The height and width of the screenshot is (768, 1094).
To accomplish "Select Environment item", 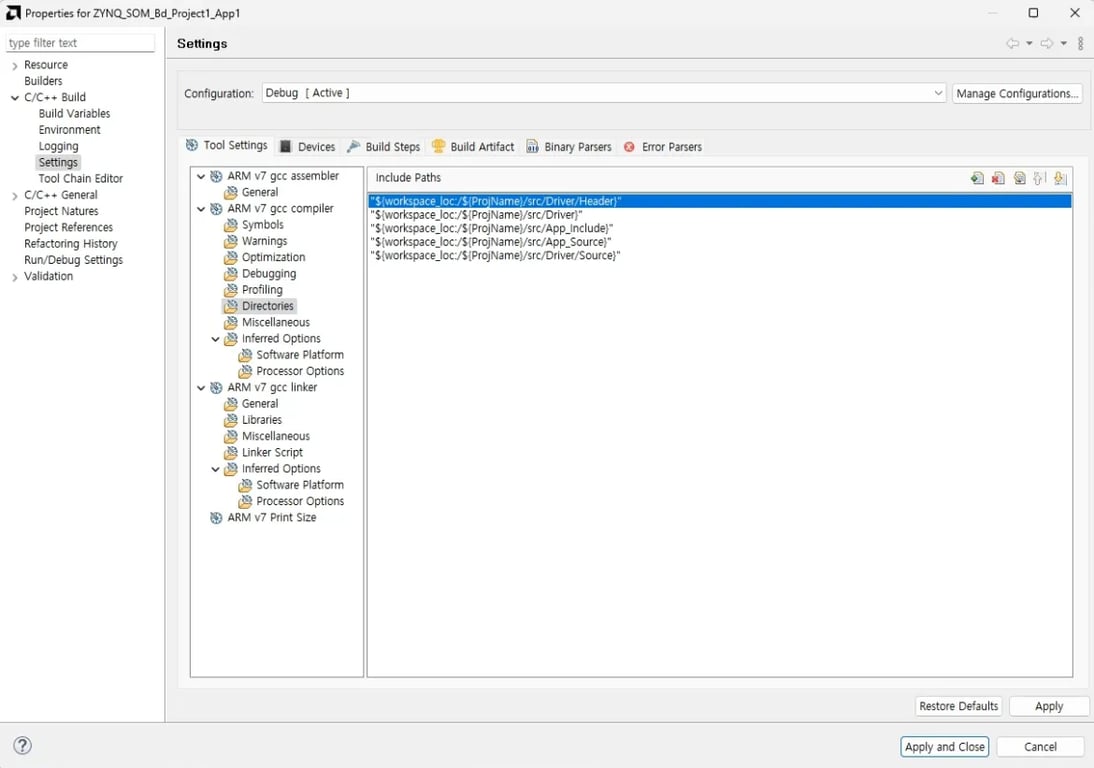I will (69, 130).
